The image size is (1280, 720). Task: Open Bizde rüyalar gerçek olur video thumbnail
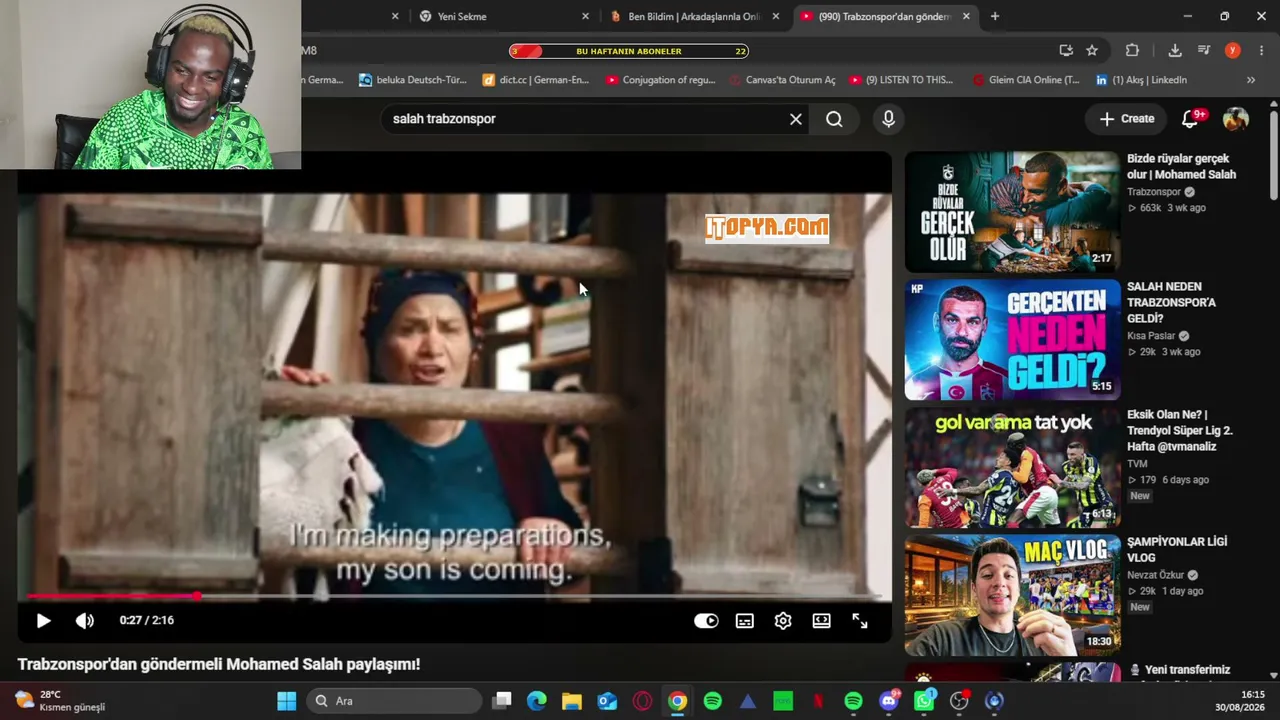point(1012,212)
